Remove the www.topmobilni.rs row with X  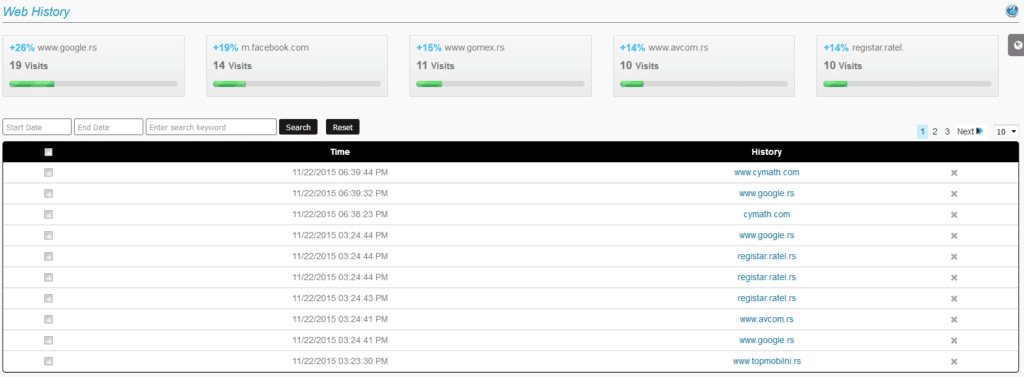pyautogui.click(x=953, y=361)
